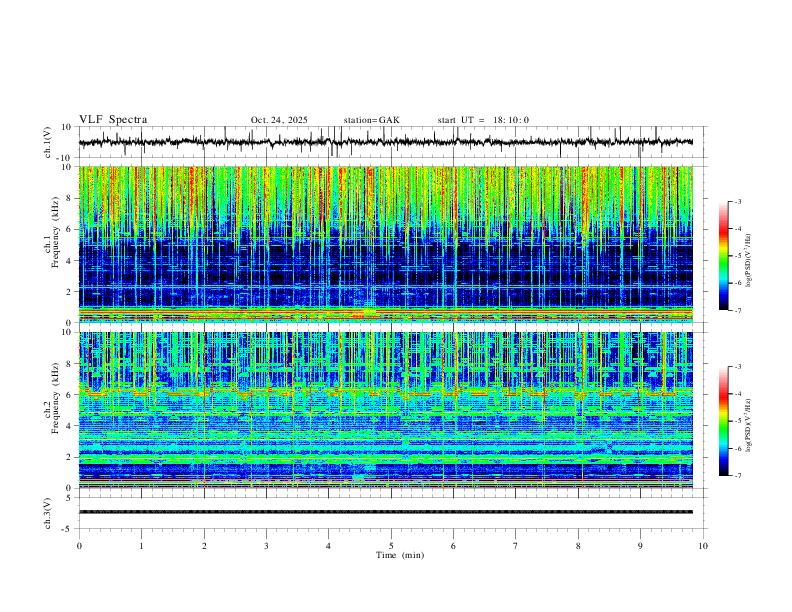This screenshot has height=612, width=792.
Task: Select the 'start UT = 18:10:0' label
Action: point(483,120)
